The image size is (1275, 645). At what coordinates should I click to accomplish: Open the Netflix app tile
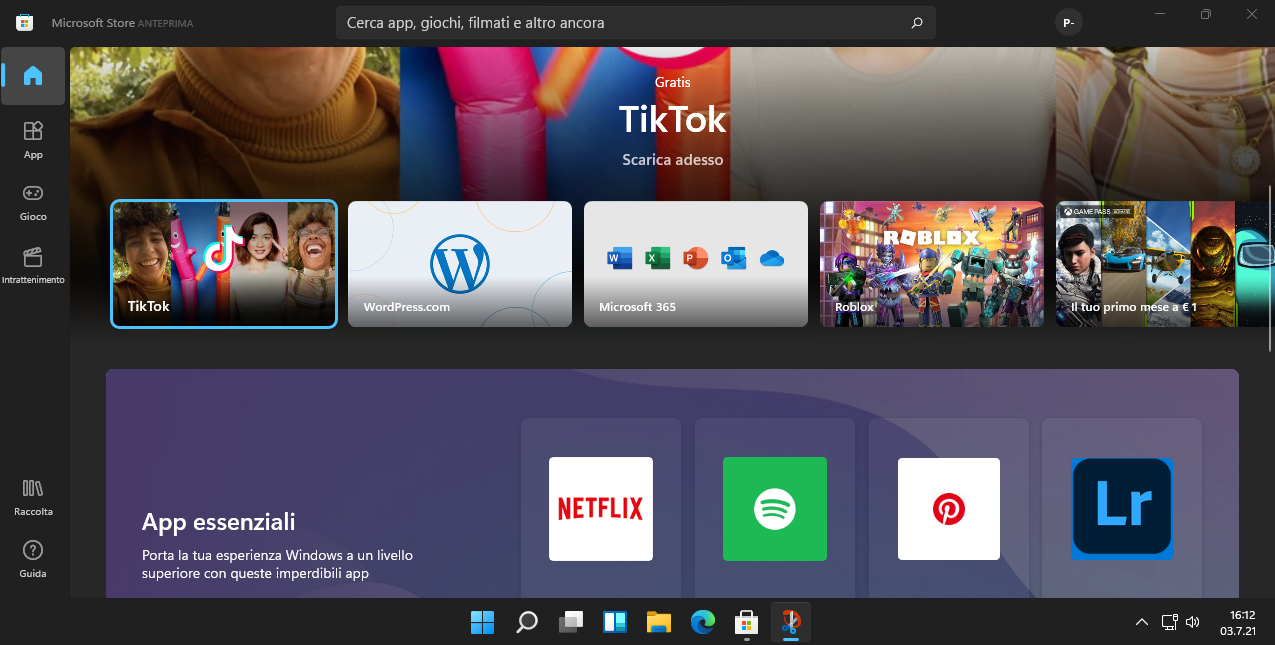[601, 508]
